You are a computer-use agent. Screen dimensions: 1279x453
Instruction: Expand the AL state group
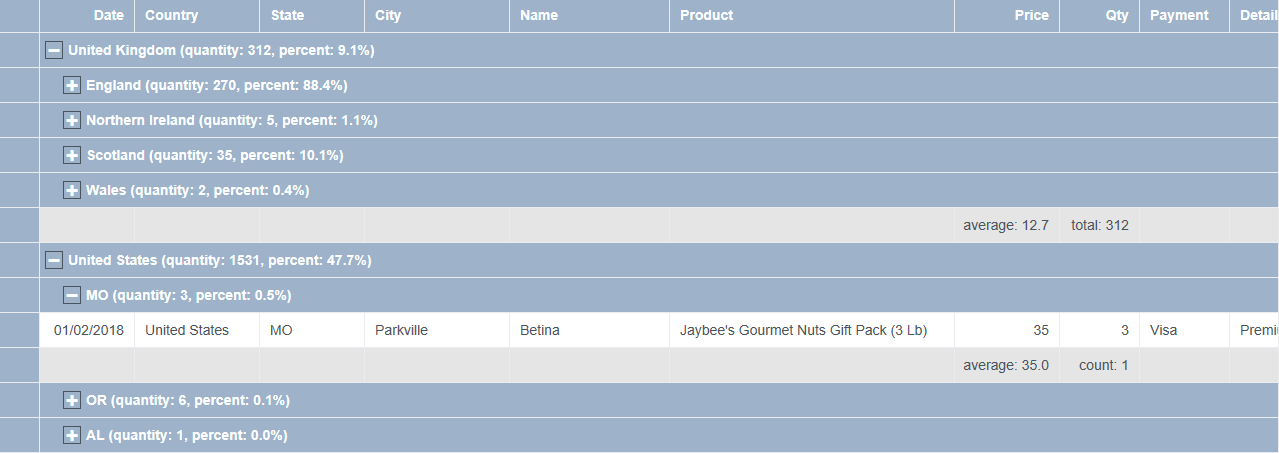[72, 435]
